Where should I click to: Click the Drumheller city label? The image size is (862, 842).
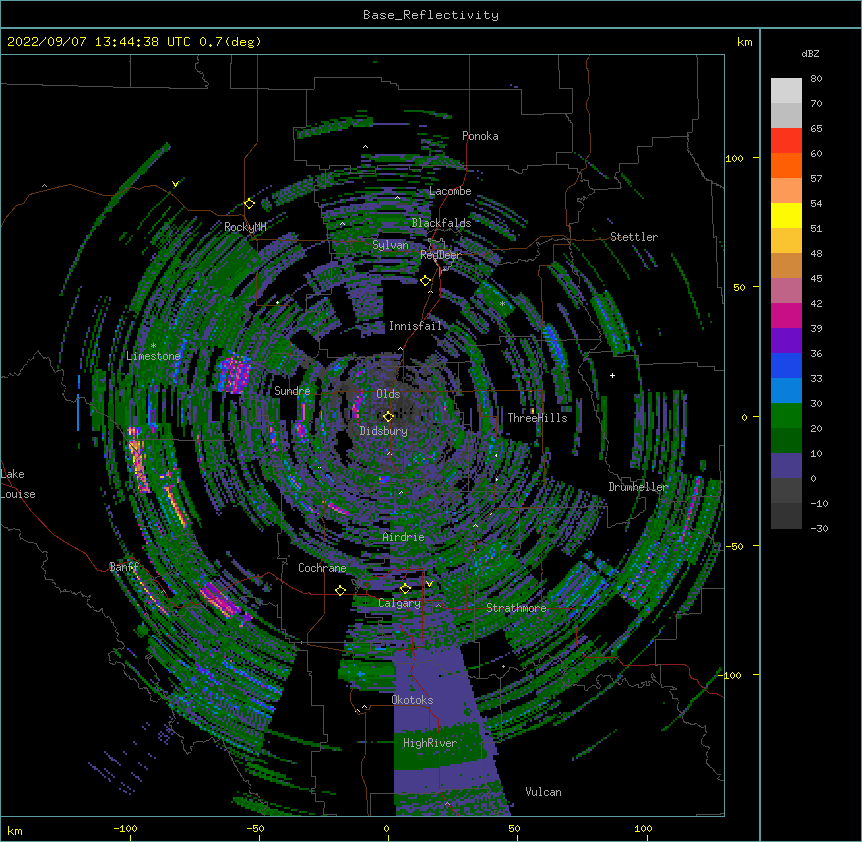click(638, 487)
